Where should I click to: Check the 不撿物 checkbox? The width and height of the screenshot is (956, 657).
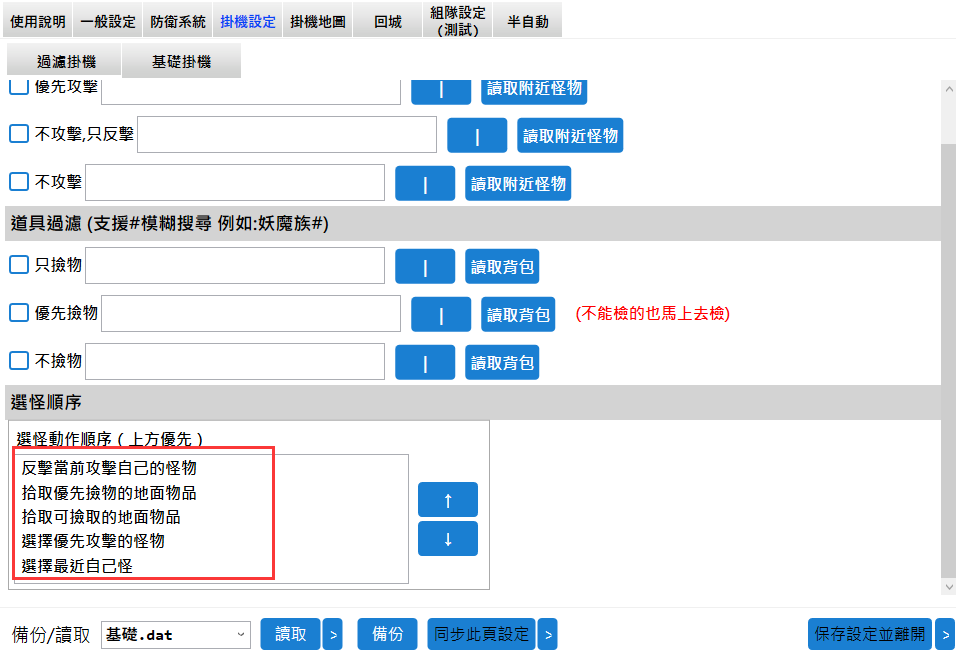pyautogui.click(x=19, y=361)
